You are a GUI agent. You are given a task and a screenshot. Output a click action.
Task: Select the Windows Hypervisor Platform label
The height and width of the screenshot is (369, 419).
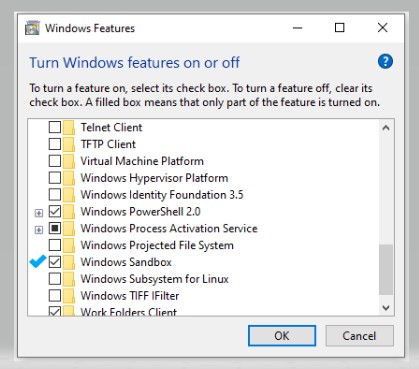[154, 178]
